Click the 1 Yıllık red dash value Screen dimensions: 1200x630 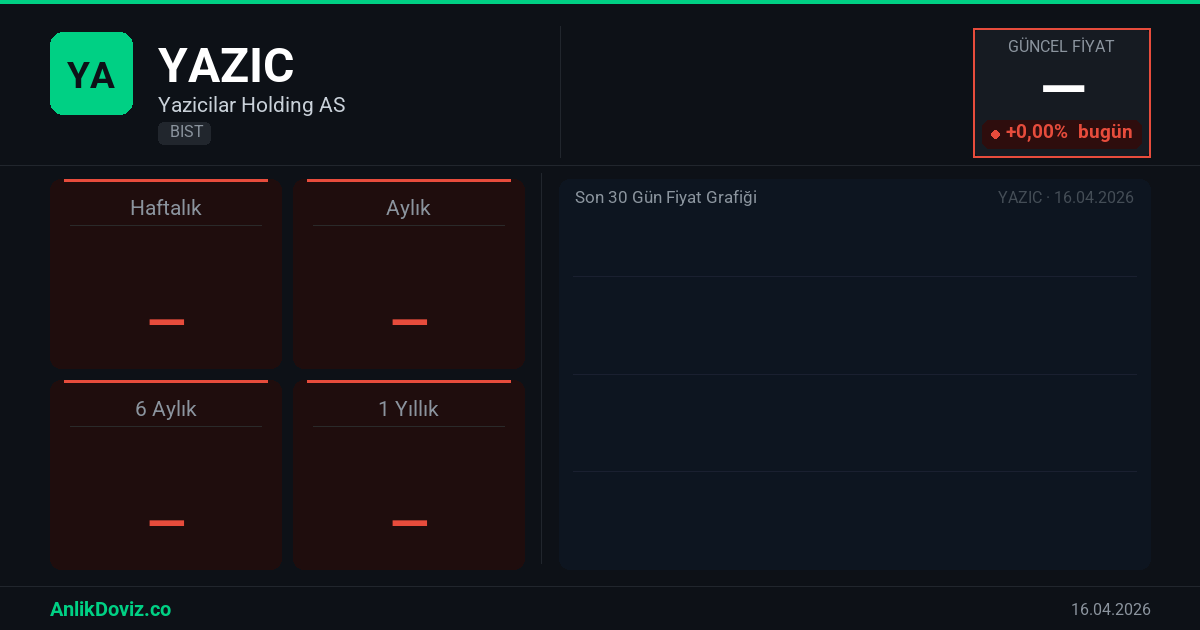(409, 523)
